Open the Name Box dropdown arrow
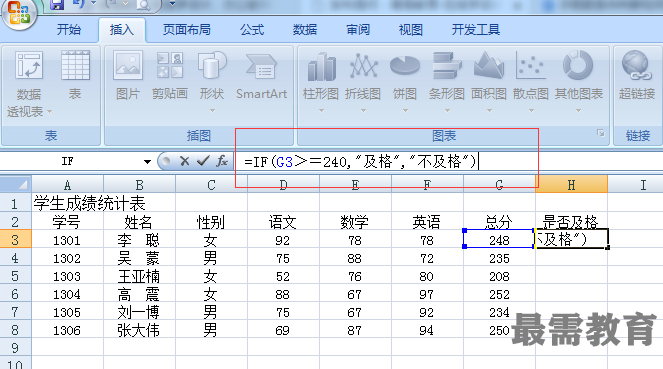663x369 pixels. tap(147, 161)
